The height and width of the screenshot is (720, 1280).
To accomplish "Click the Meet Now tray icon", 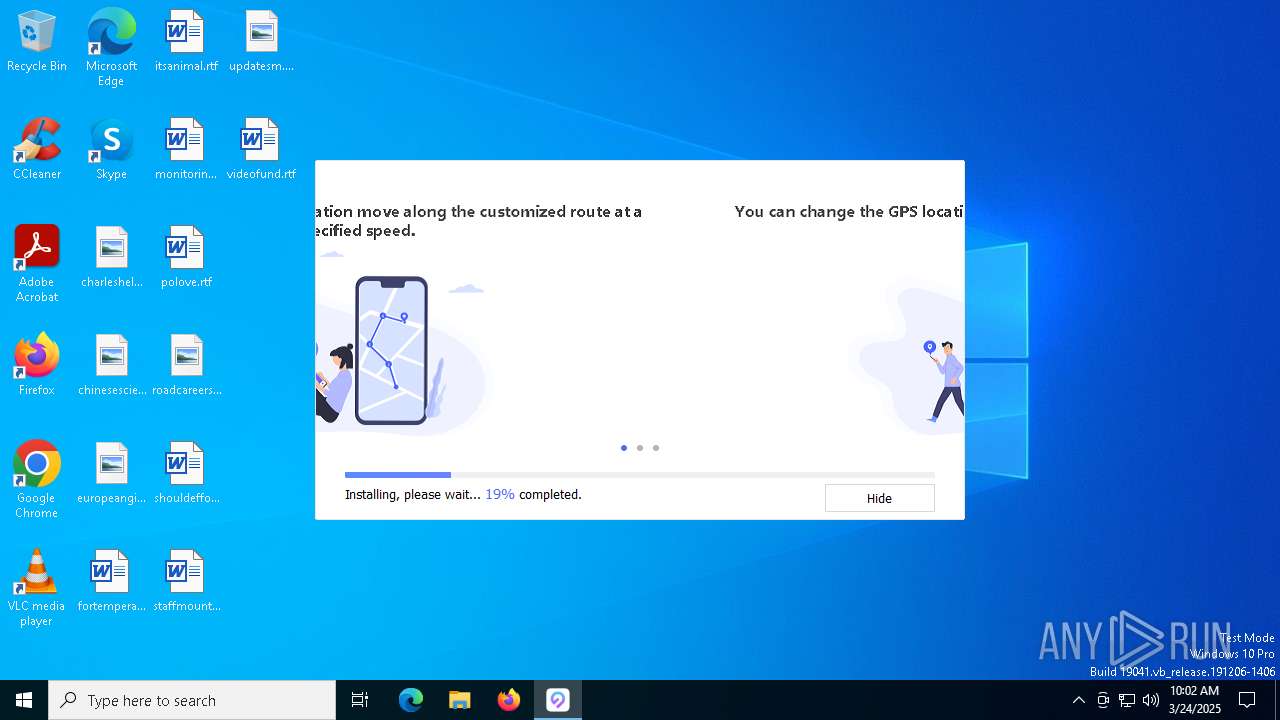I will click(1103, 700).
